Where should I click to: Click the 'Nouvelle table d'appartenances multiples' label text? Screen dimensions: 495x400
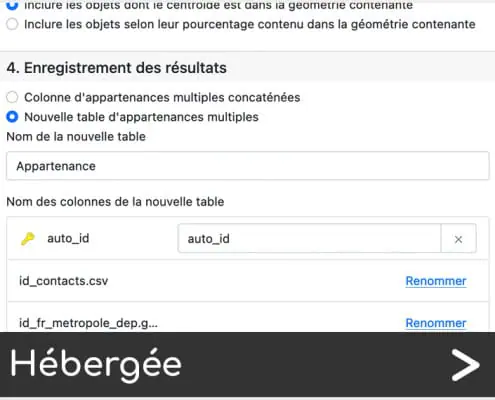coord(141,117)
